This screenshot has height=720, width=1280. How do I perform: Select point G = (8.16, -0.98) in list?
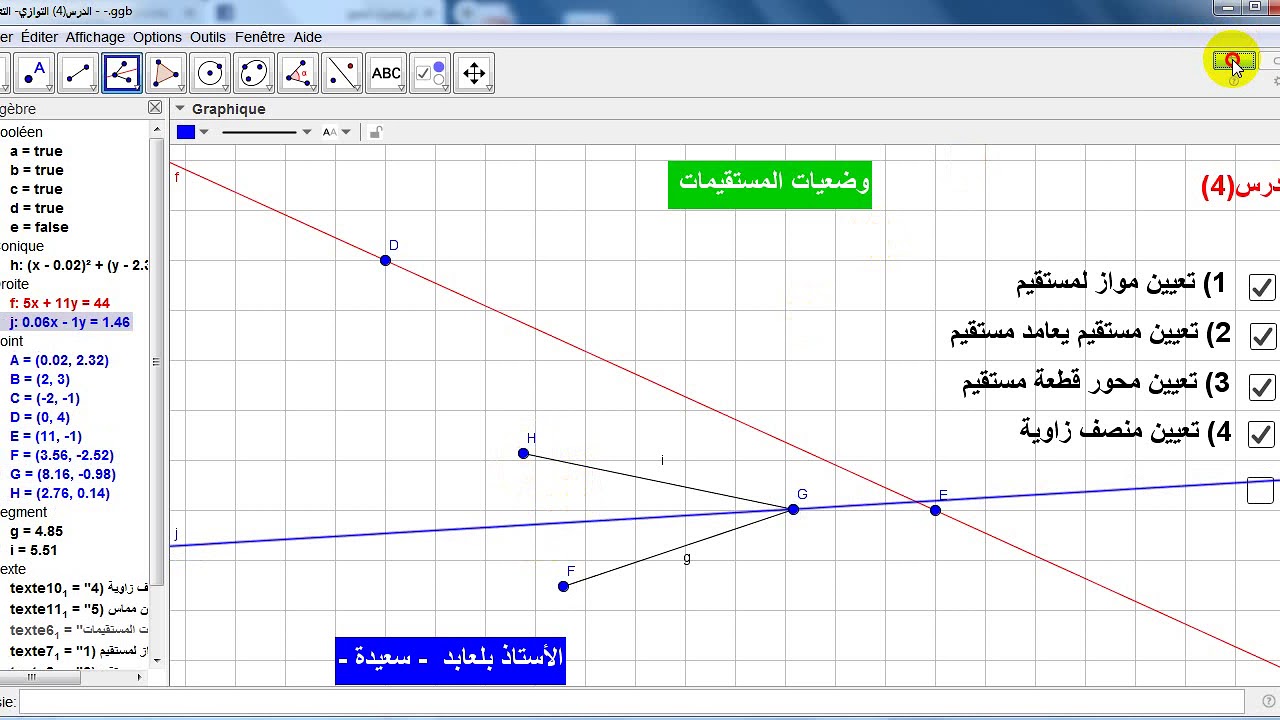[63, 474]
